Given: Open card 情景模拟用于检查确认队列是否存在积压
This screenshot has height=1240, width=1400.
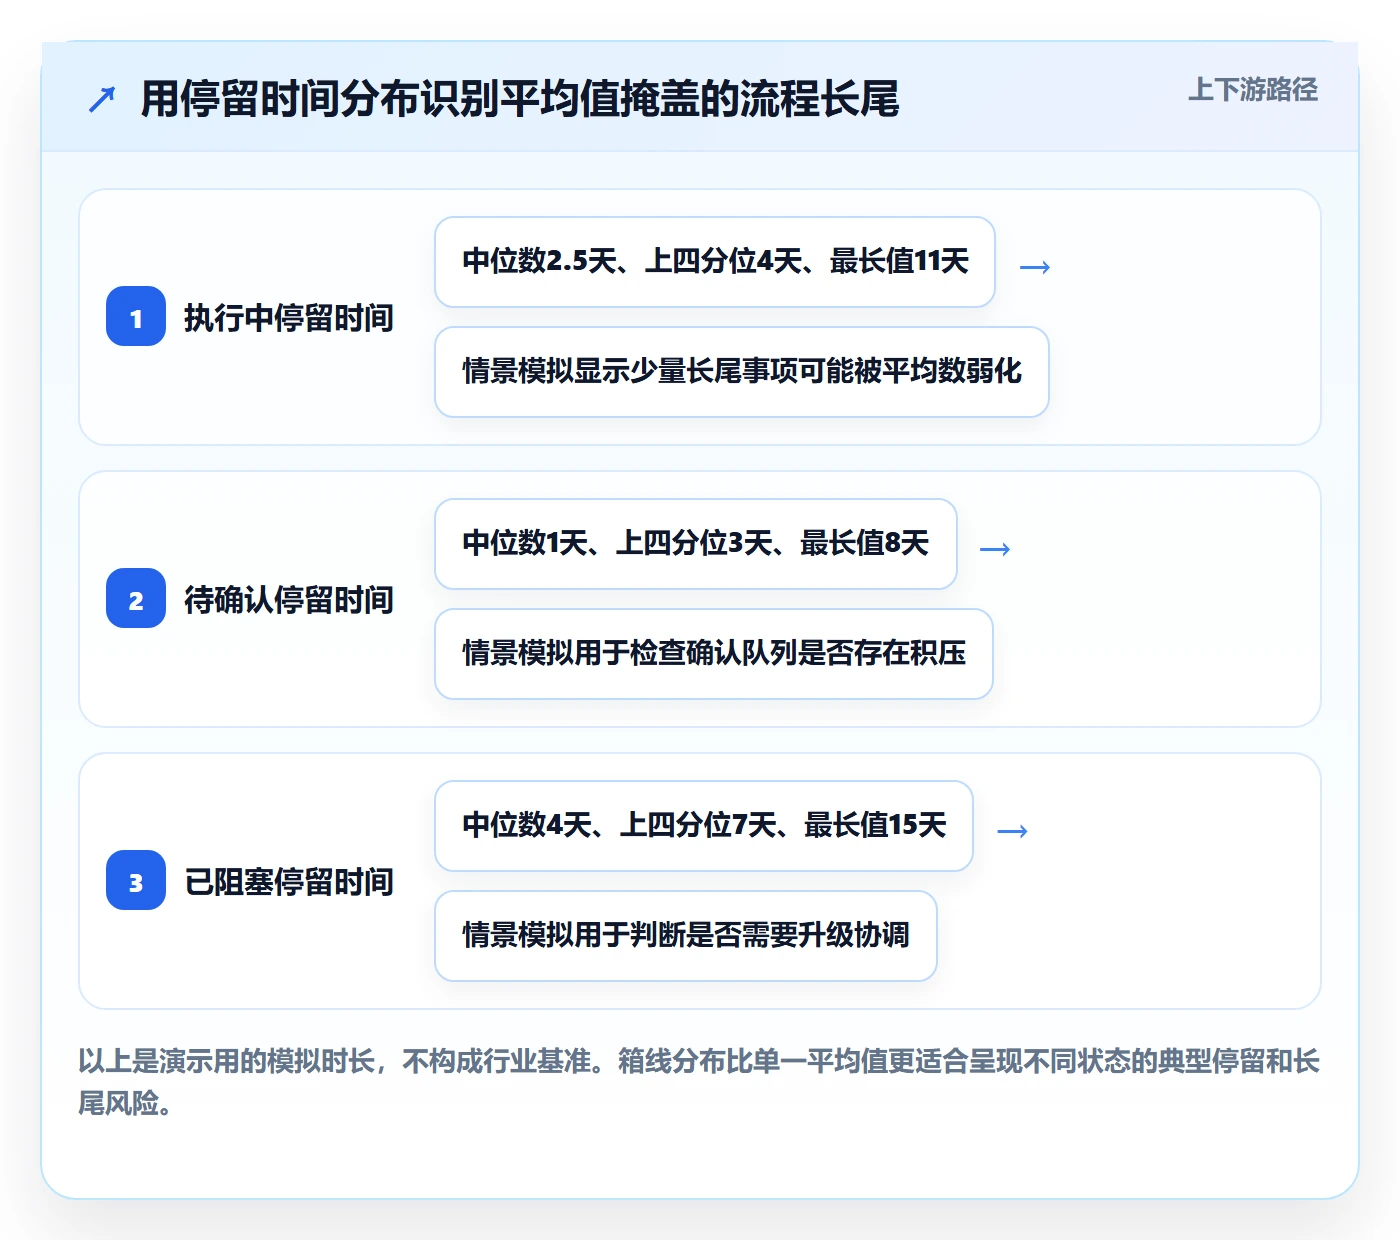Looking at the screenshot, I should (714, 654).
